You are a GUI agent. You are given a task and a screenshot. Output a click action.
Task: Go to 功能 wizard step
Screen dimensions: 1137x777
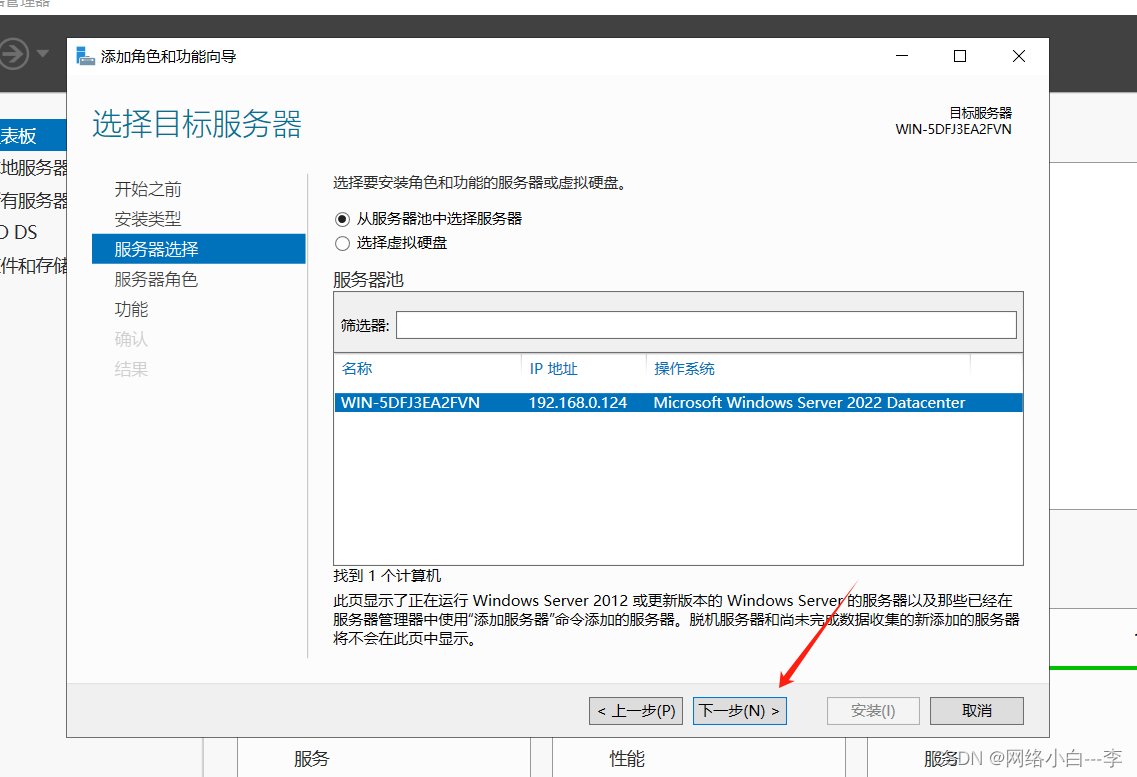click(x=131, y=309)
